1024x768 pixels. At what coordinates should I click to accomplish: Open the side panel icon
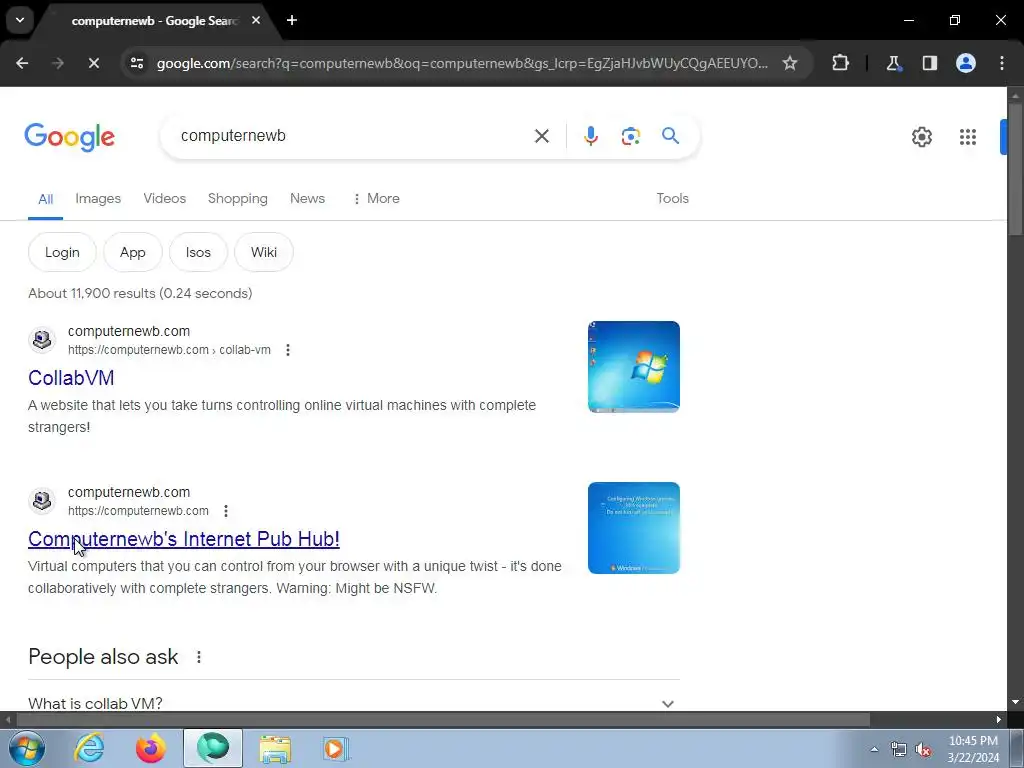pyautogui.click(x=929, y=63)
